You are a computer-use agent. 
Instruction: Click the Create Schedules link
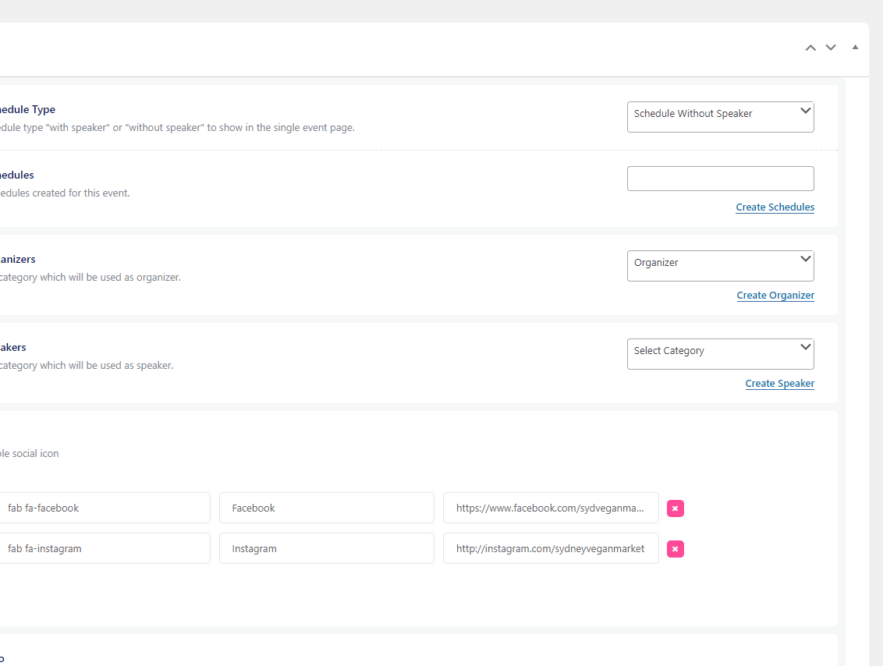click(775, 207)
